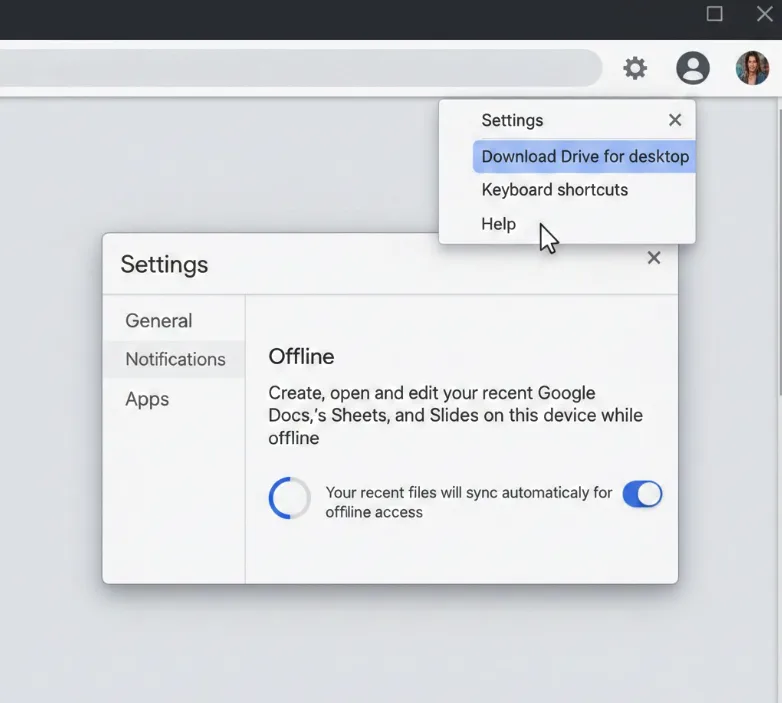The image size is (782, 703).
Task: Click the vertical scrollbar on the right
Action: 777,300
